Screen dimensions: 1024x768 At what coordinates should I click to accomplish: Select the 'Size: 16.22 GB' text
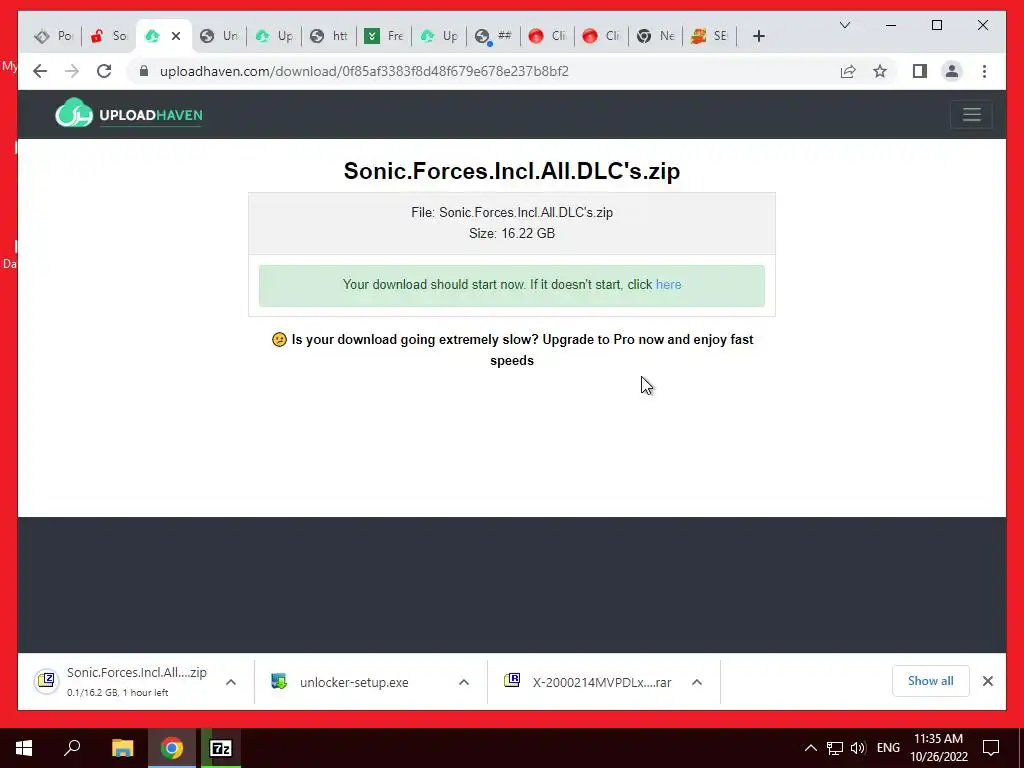point(512,234)
